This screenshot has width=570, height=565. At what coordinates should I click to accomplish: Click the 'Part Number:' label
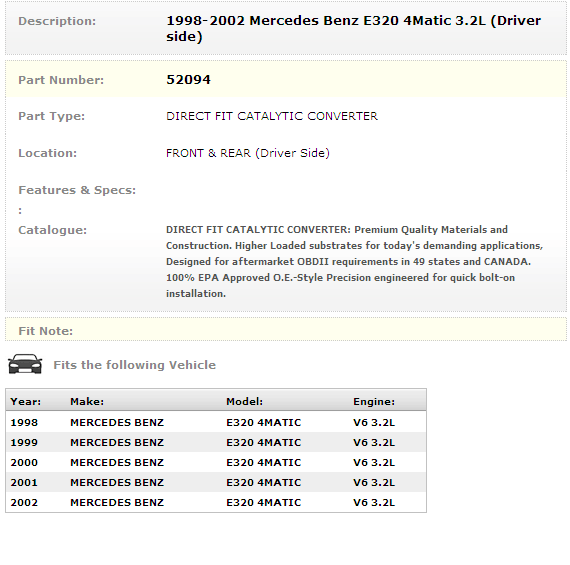point(61,80)
